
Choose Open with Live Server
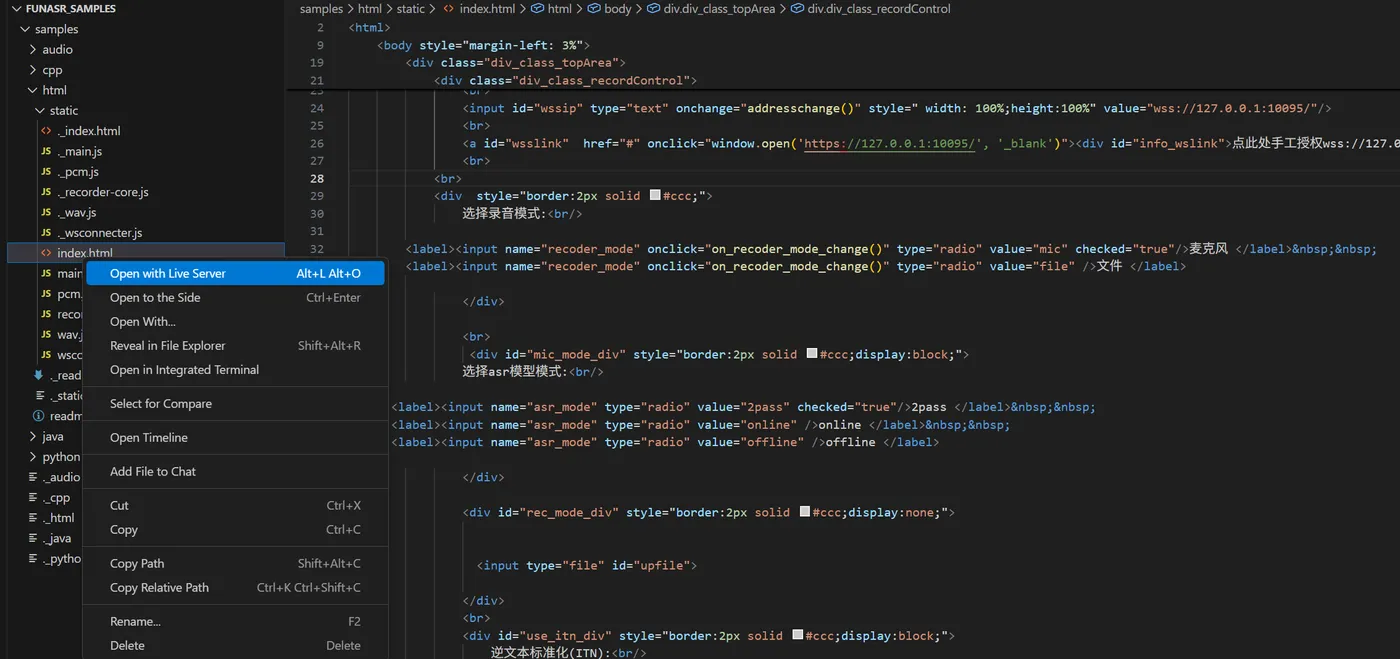coord(235,273)
